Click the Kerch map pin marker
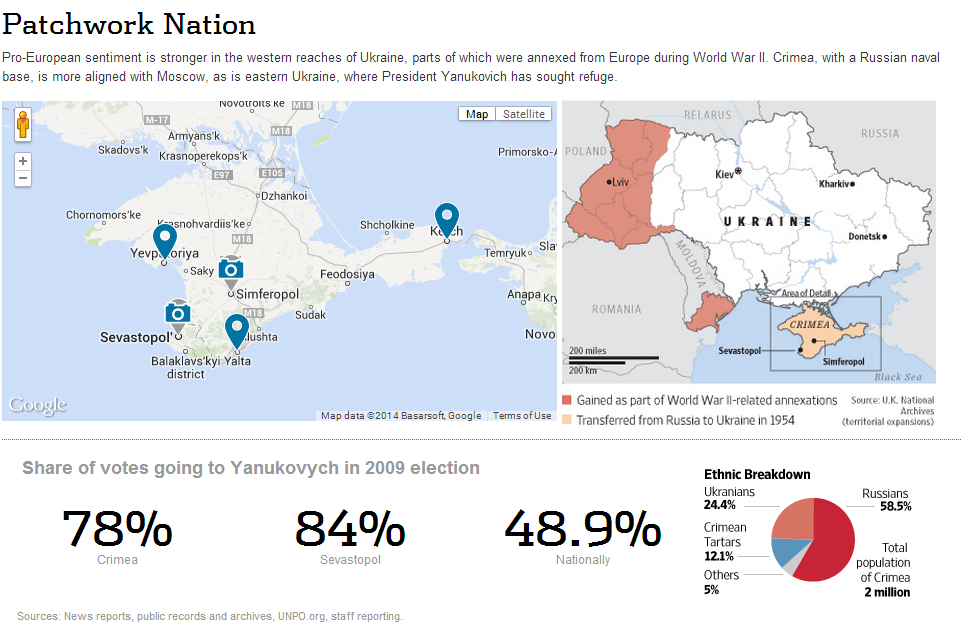976x631 pixels. pyautogui.click(x=446, y=218)
